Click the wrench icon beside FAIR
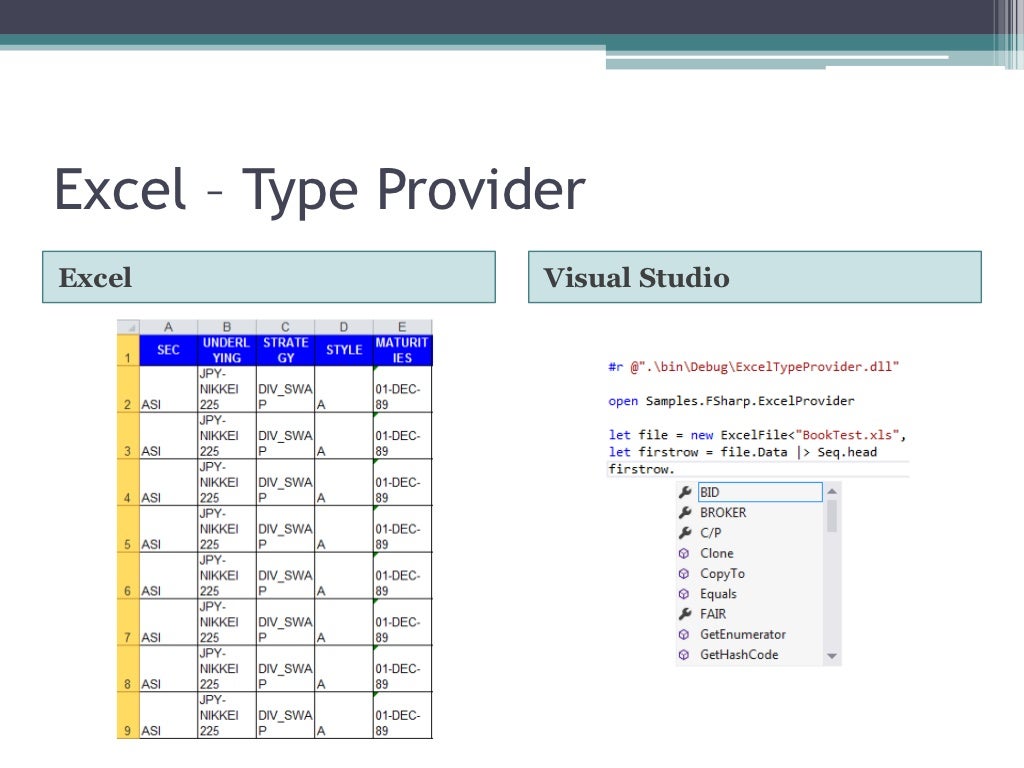This screenshot has height=768, width=1024. pyautogui.click(x=684, y=614)
